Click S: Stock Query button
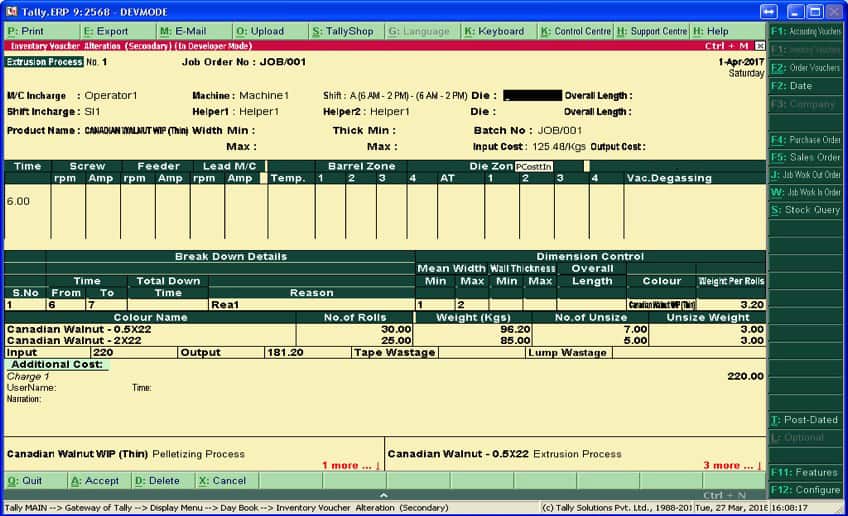This screenshot has width=848, height=516. (806, 210)
